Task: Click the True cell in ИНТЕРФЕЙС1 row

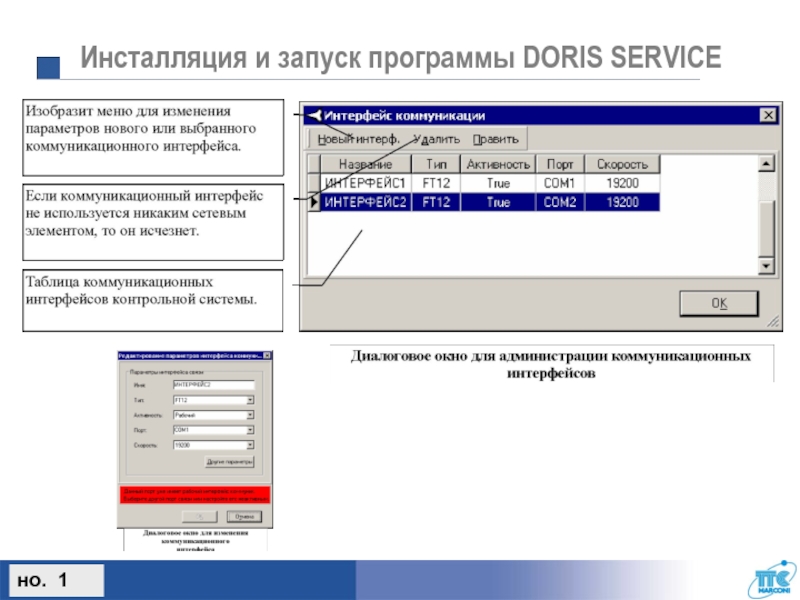Action: point(498,183)
